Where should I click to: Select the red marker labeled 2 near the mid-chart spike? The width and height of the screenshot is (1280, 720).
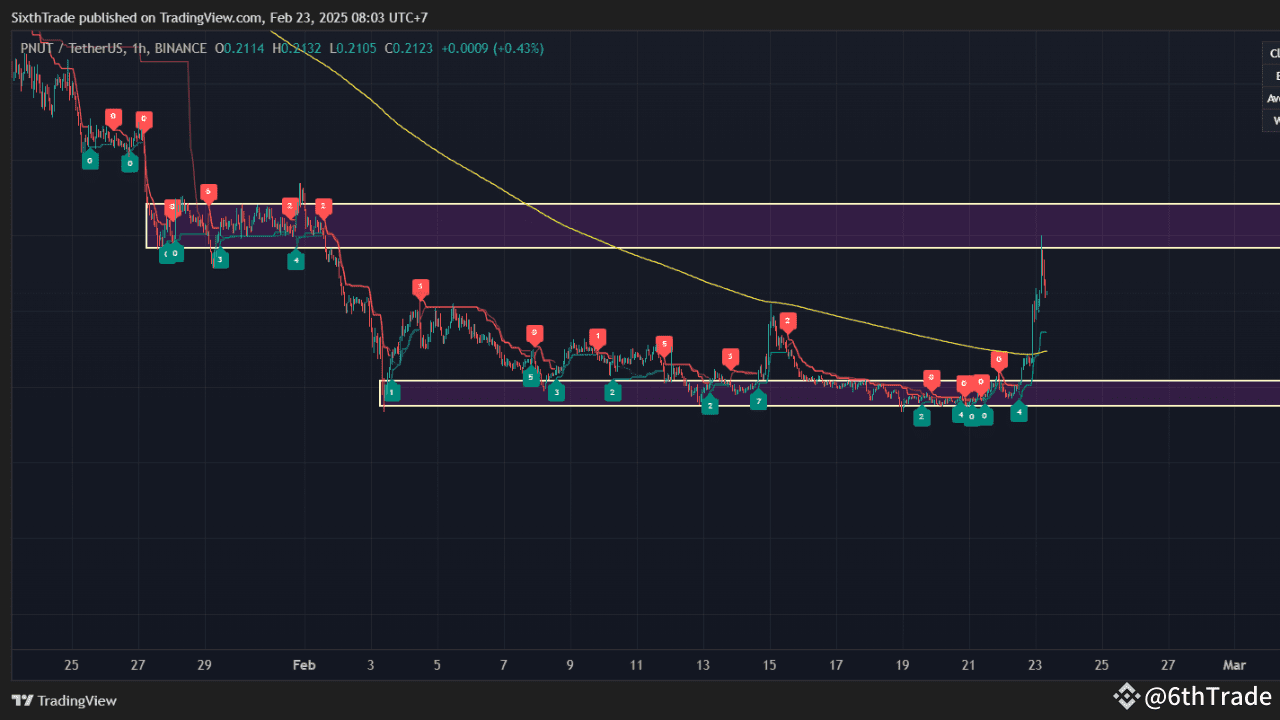[x=788, y=322]
